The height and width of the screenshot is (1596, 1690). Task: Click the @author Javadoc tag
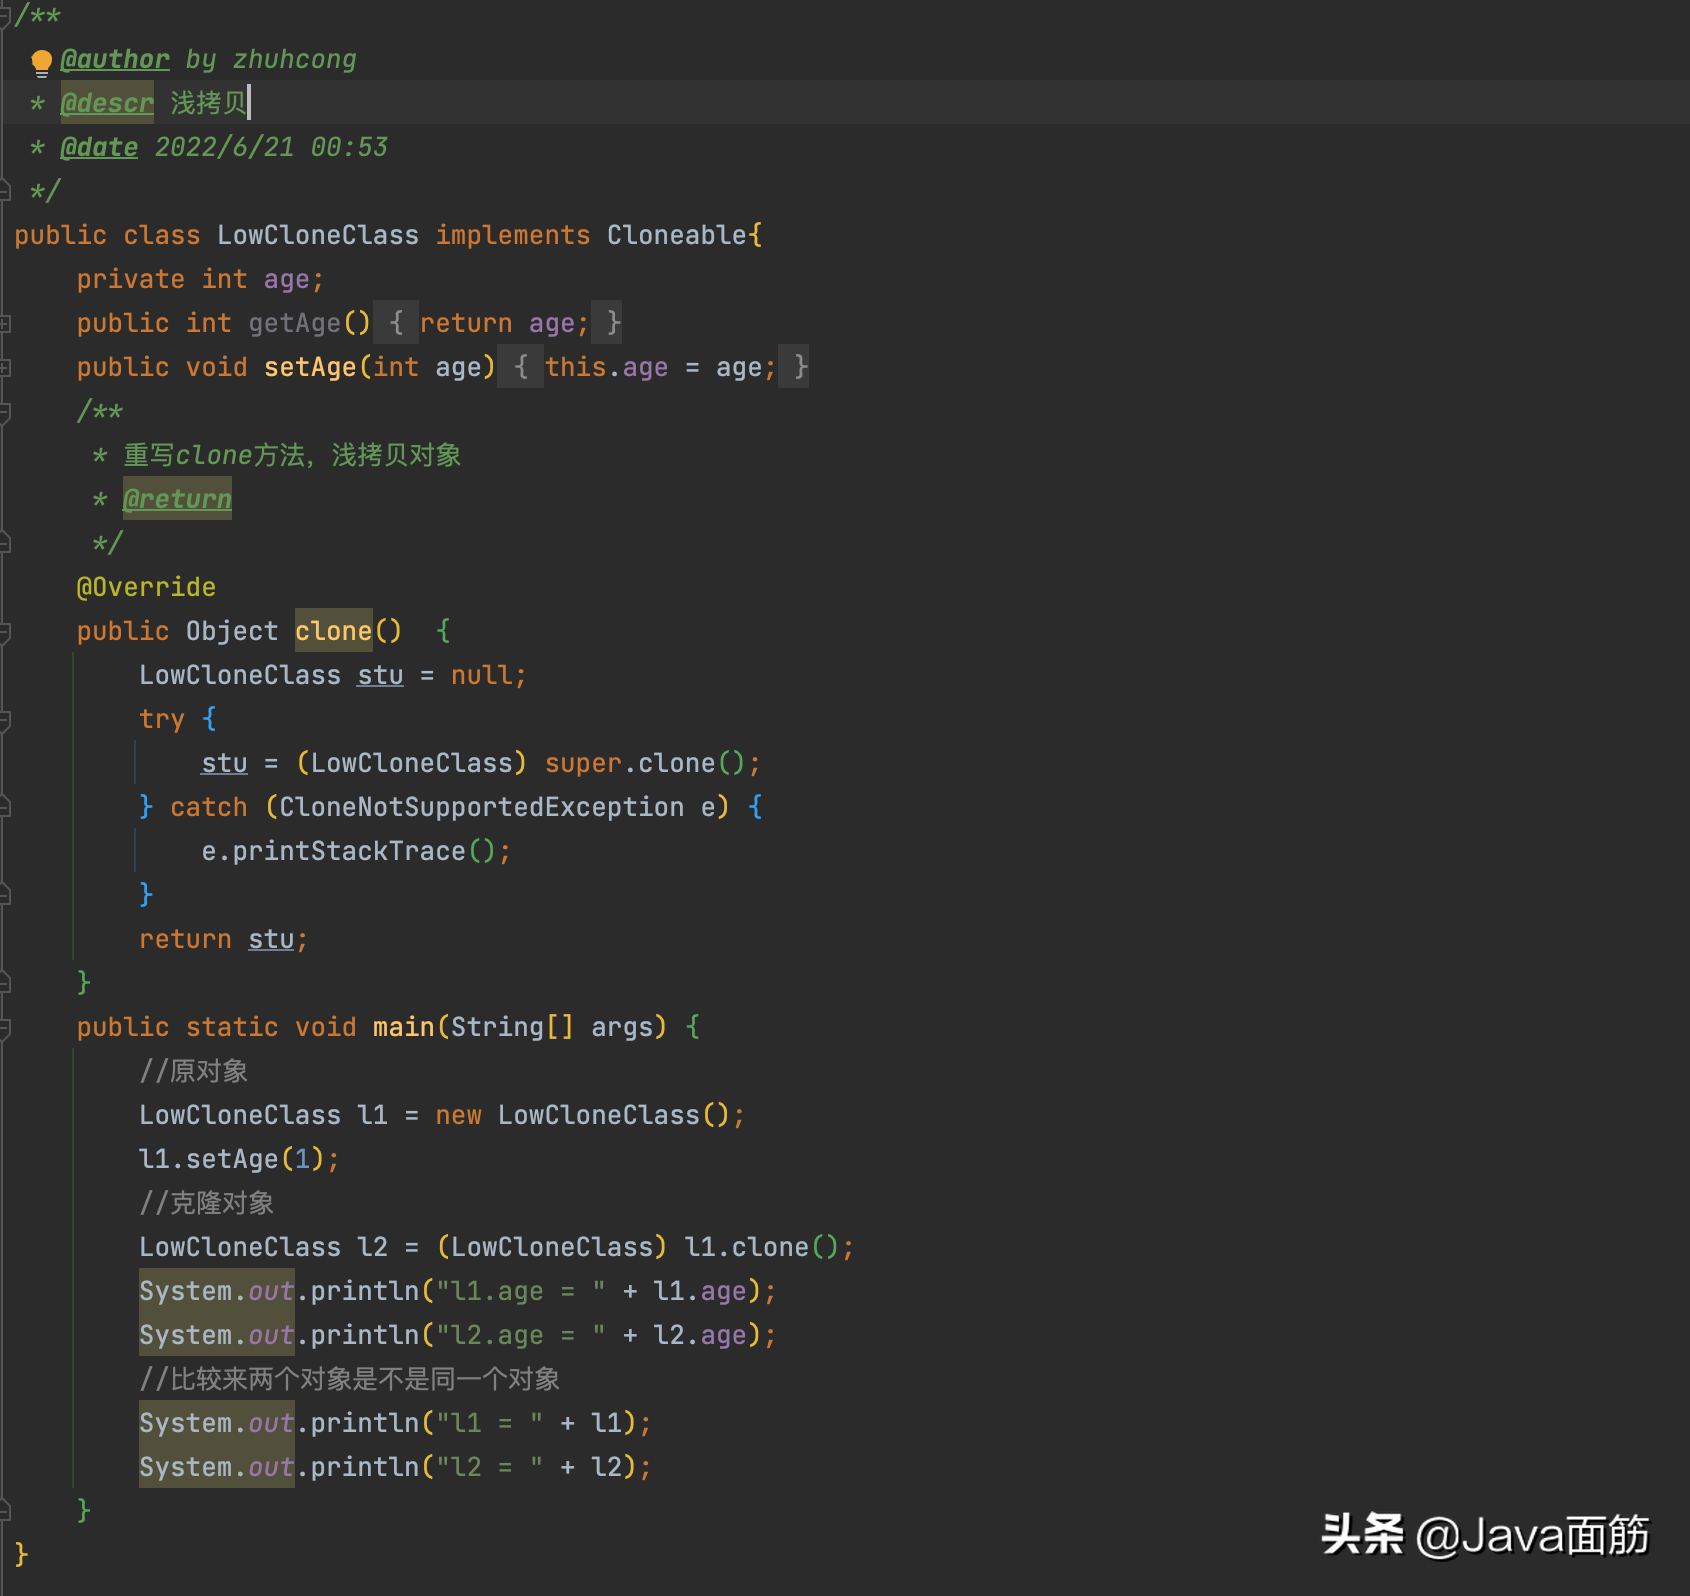pos(115,60)
